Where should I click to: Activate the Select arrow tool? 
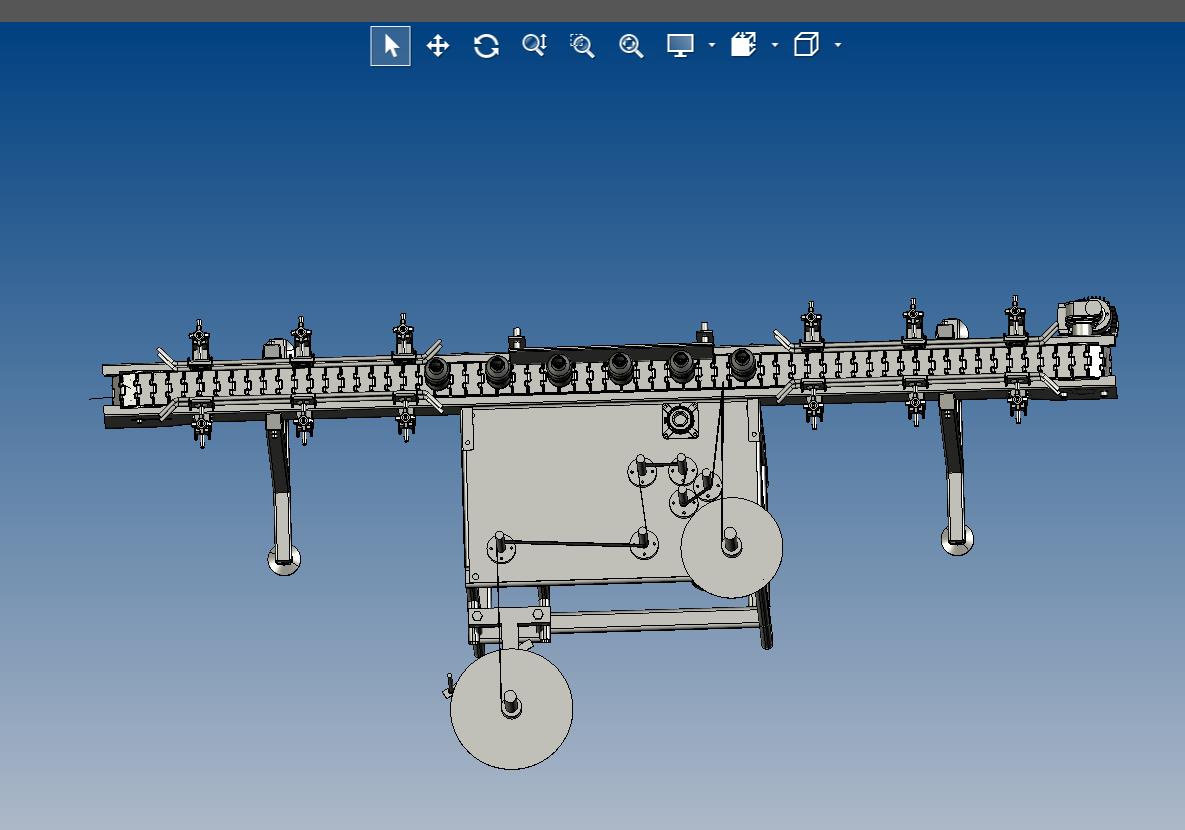[391, 46]
